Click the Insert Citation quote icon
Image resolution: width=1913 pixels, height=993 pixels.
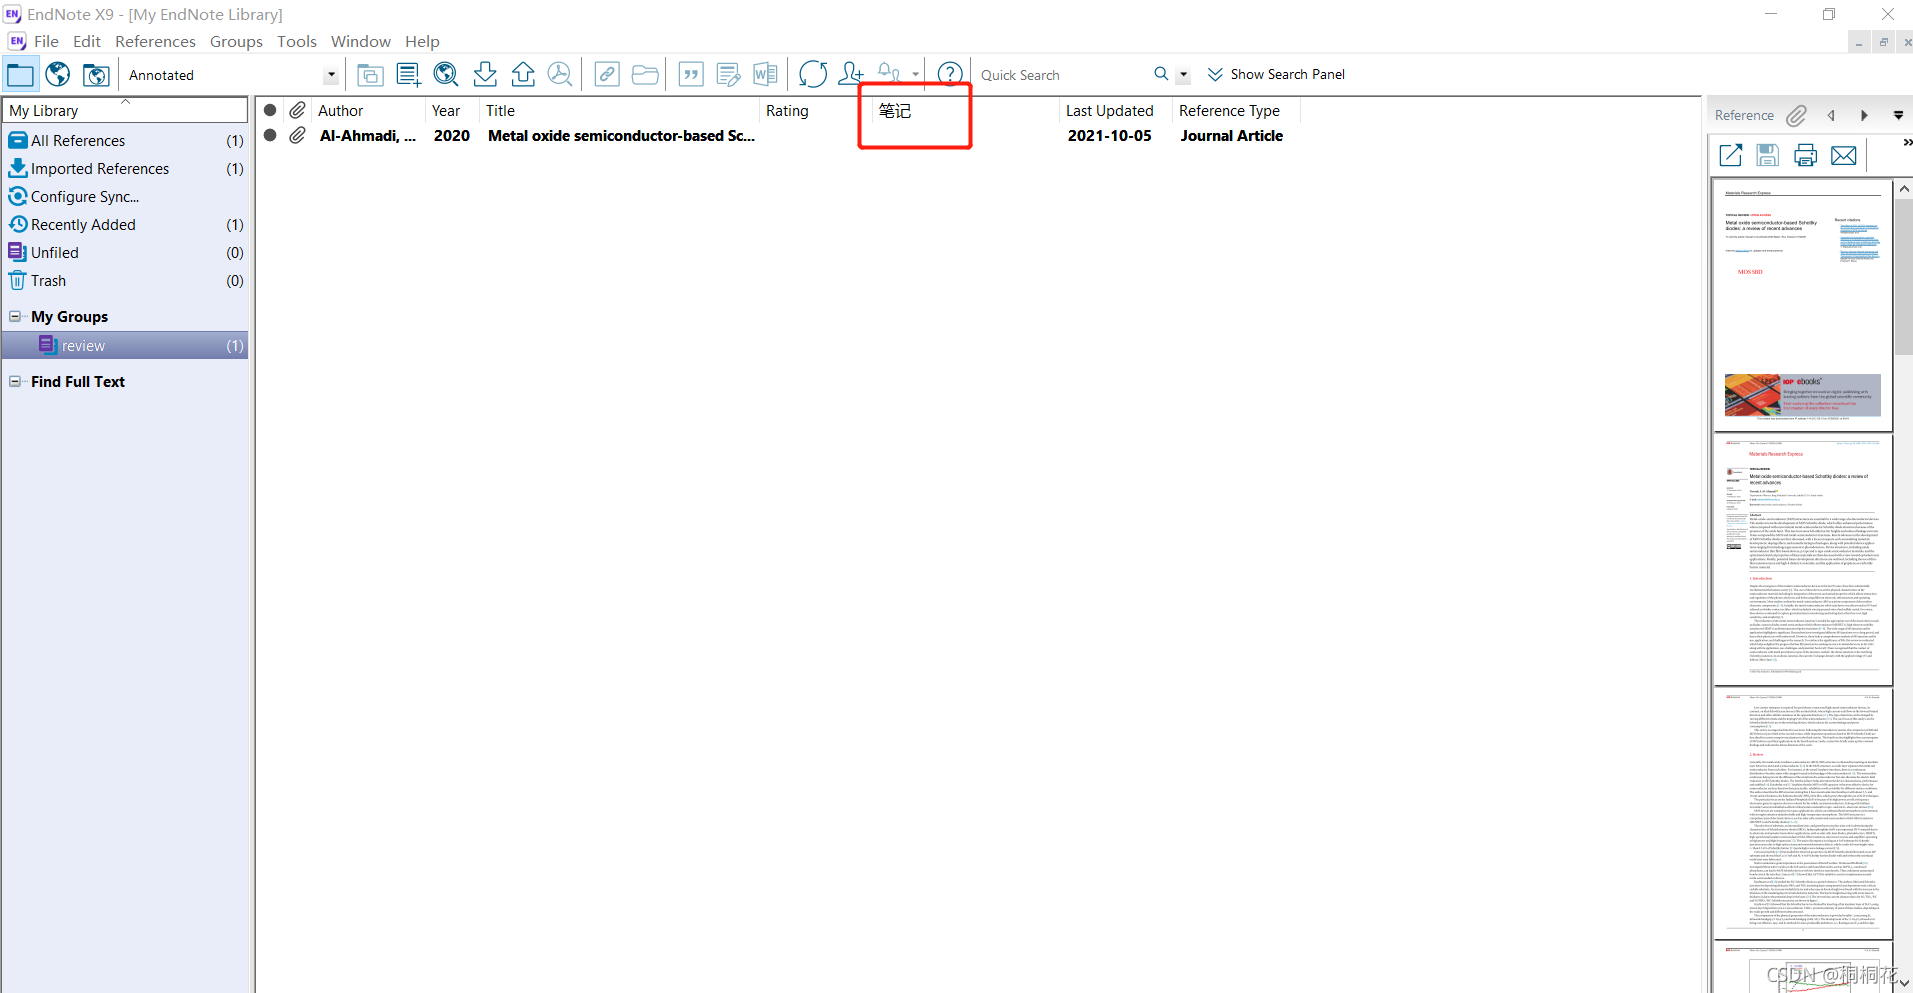[x=691, y=73]
